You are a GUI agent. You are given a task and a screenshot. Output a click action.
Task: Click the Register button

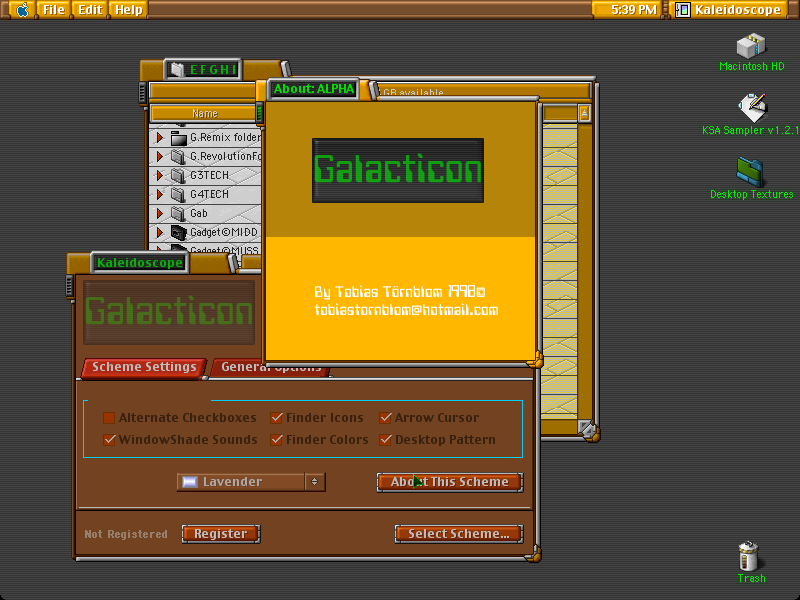221,534
